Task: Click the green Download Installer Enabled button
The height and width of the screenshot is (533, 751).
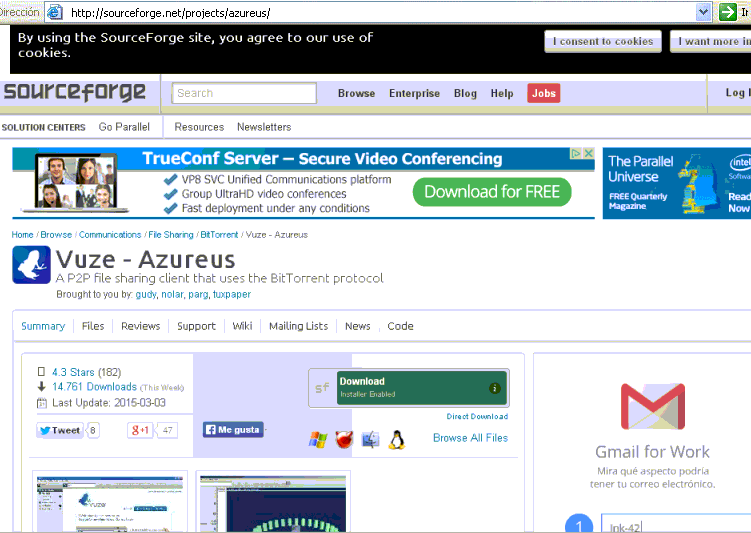Action: coord(422,387)
